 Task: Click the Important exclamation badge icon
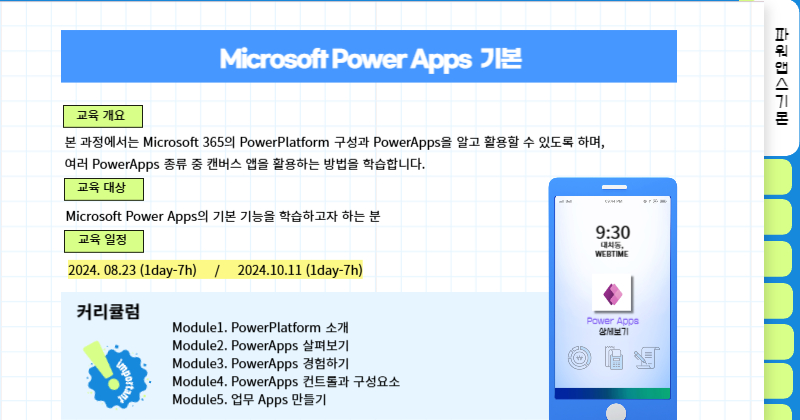116,375
